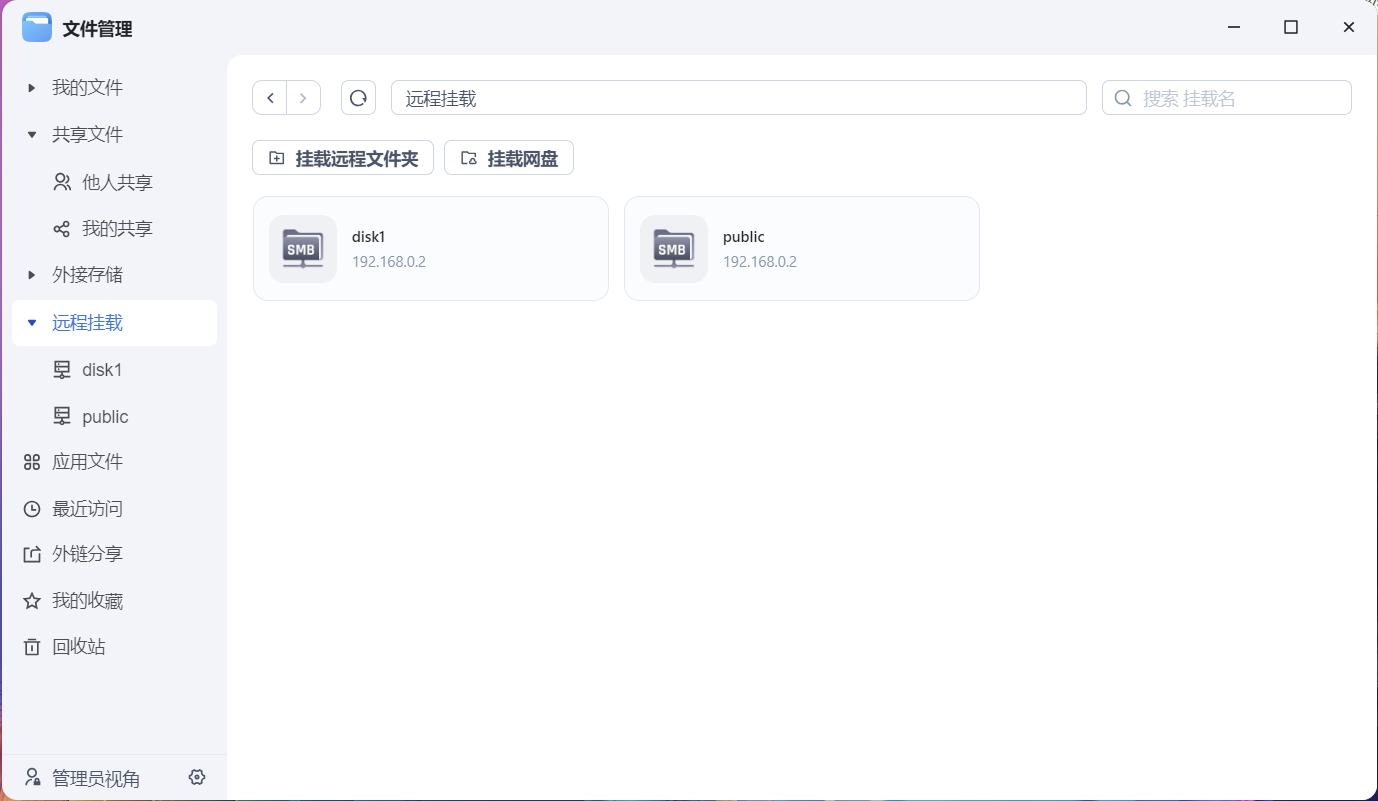Click the 挂载远程文件夹 button
The height and width of the screenshot is (801, 1378).
pos(343,158)
